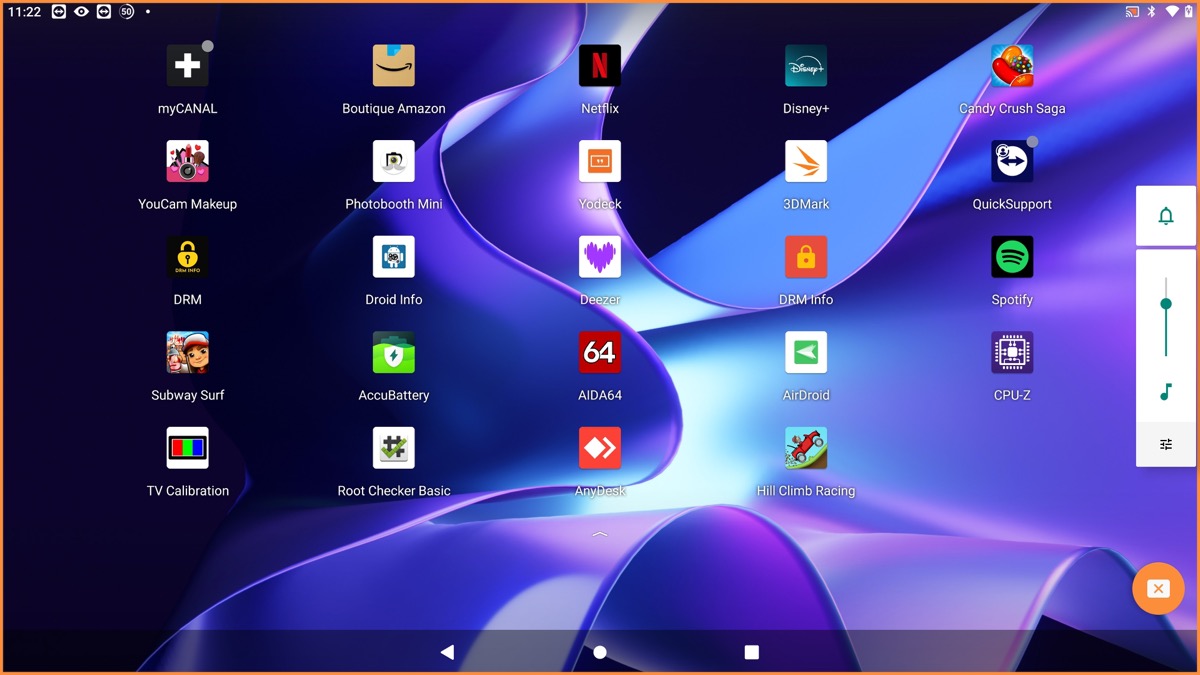Launch the Disney+ app
The image size is (1200, 675).
806,66
